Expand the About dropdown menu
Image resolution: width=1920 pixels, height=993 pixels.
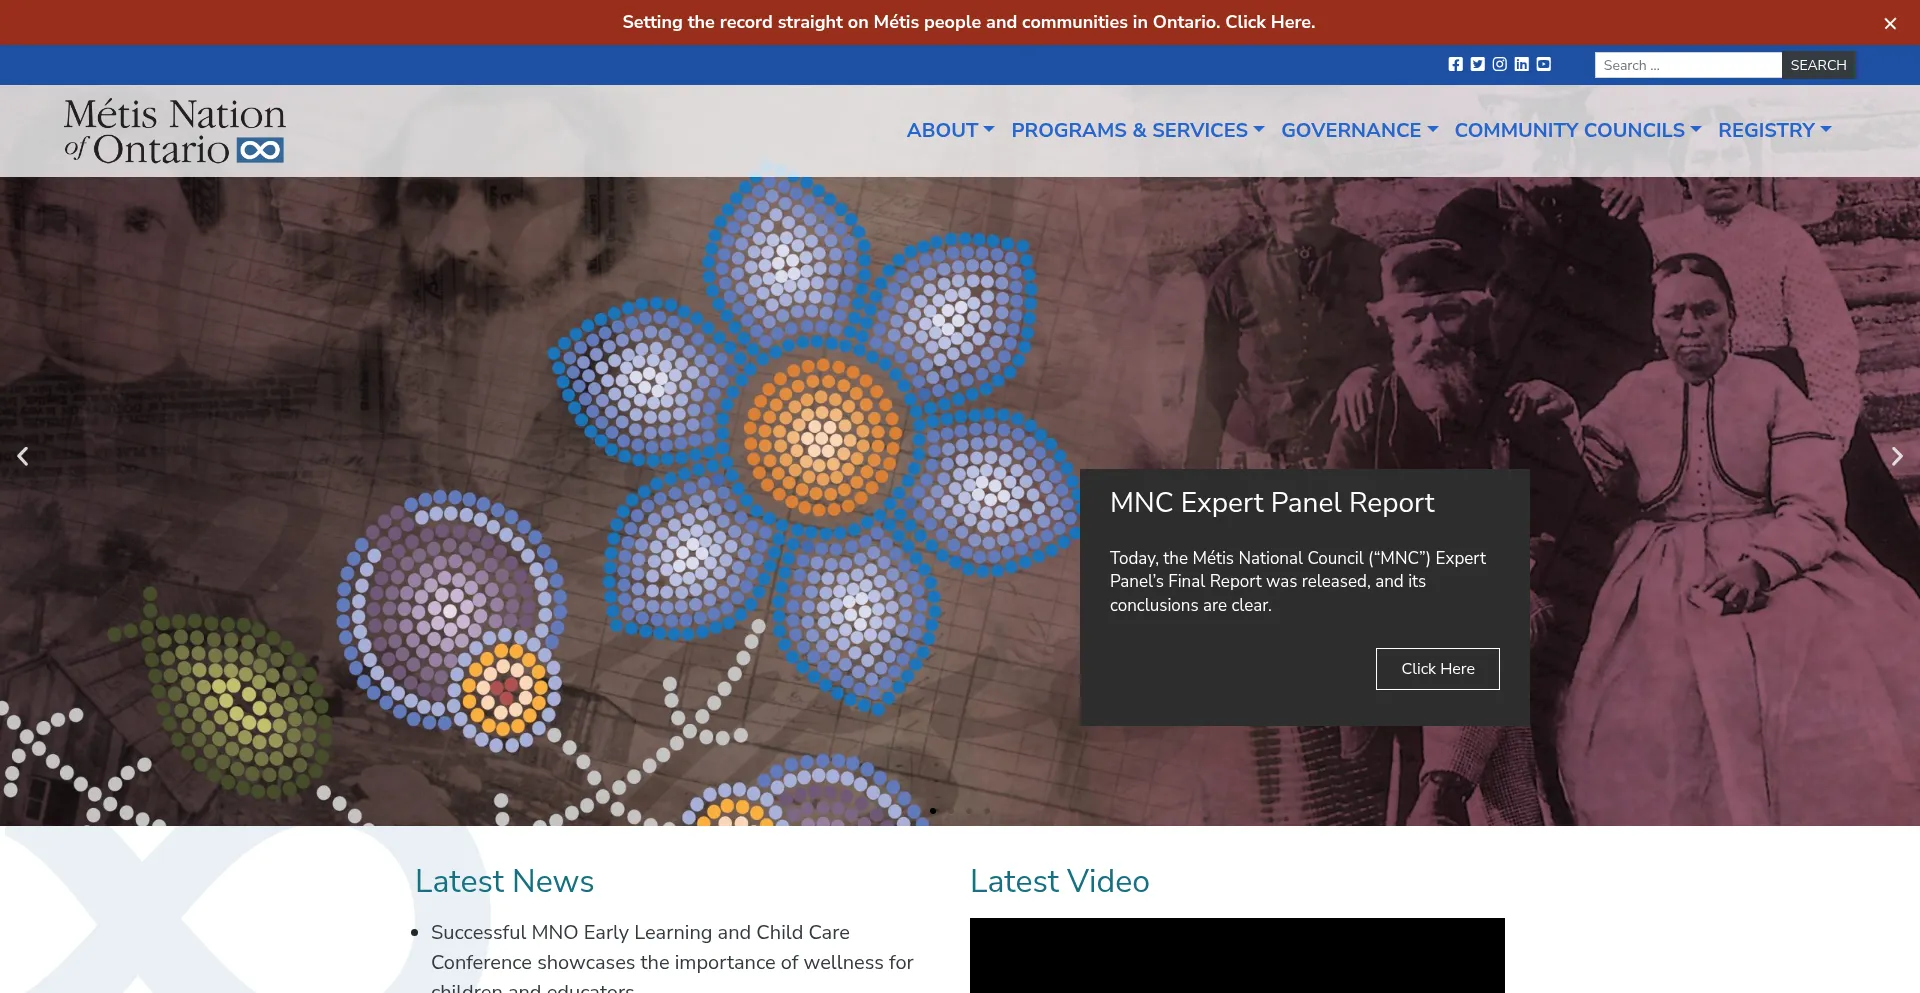(x=949, y=130)
